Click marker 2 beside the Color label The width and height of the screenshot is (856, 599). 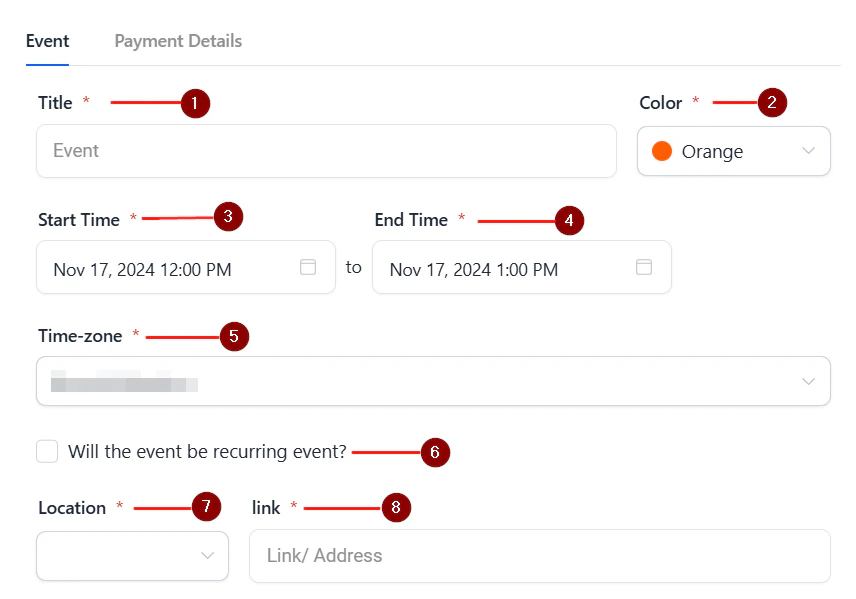click(x=772, y=102)
